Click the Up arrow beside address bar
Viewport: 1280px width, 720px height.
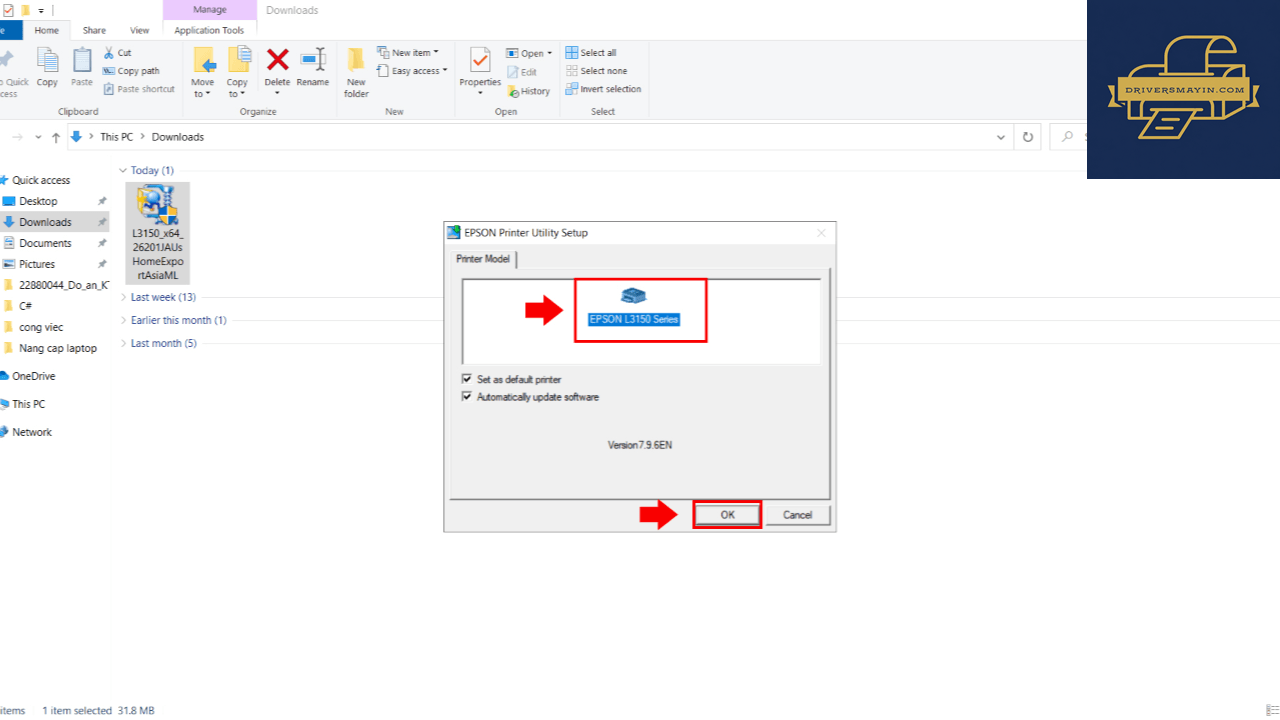click(56, 137)
